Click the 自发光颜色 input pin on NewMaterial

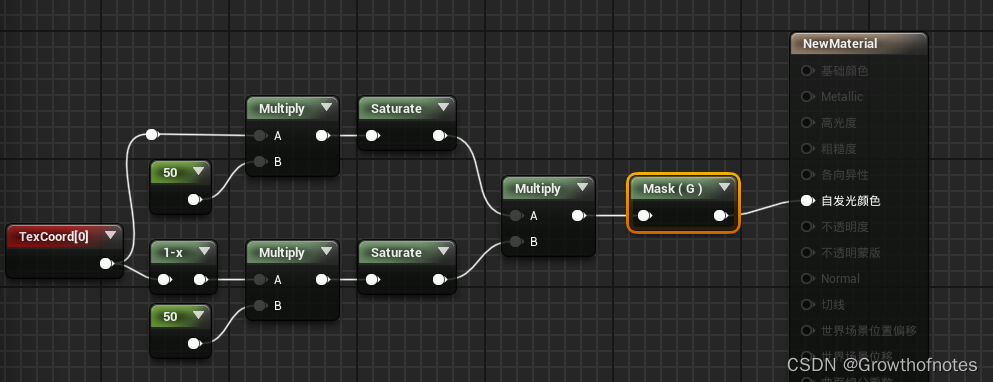point(807,201)
